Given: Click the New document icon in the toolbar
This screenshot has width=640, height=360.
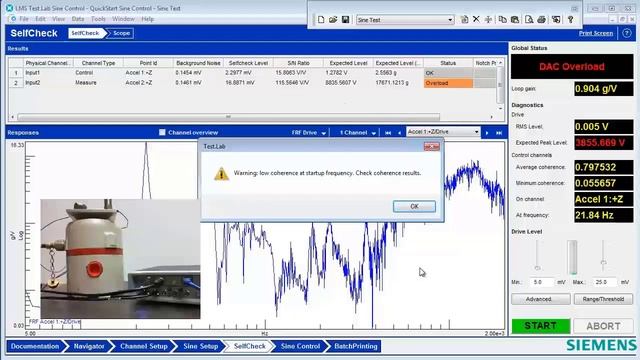Looking at the screenshot, I should click(321, 20).
